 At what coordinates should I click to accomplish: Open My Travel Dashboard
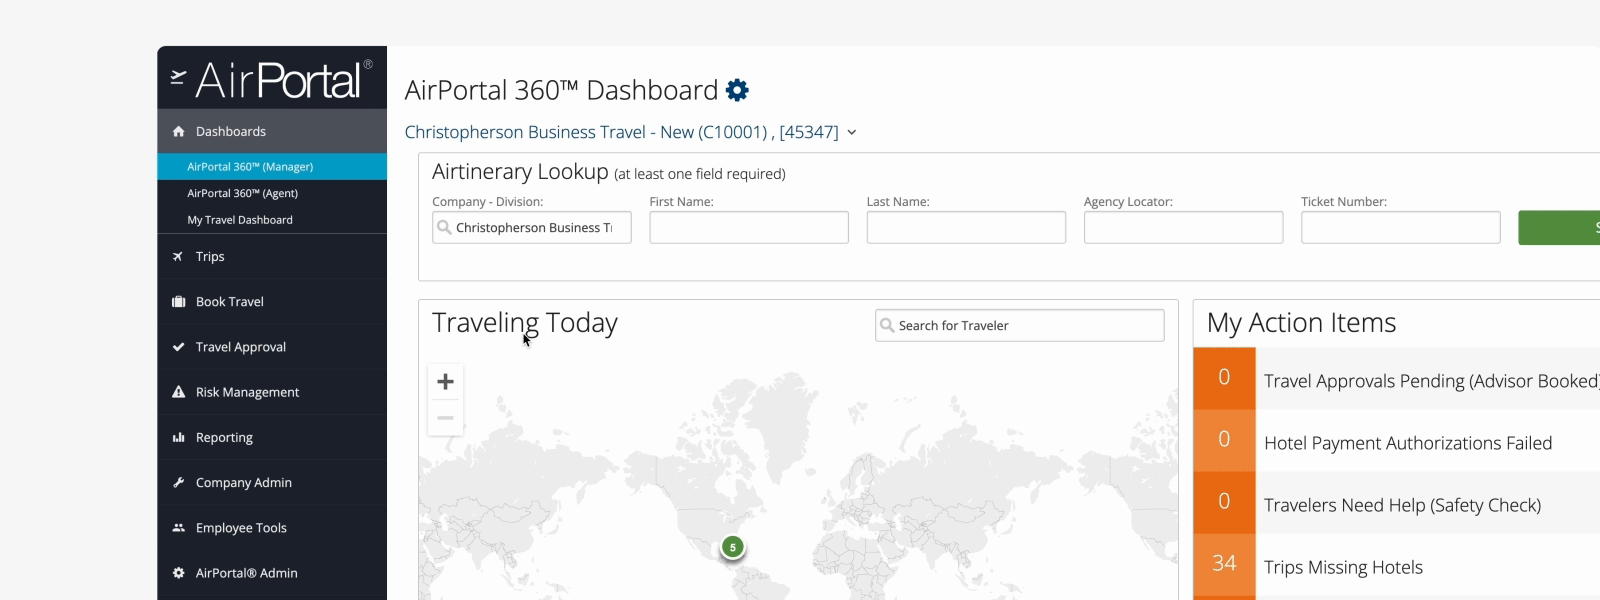(272, 220)
